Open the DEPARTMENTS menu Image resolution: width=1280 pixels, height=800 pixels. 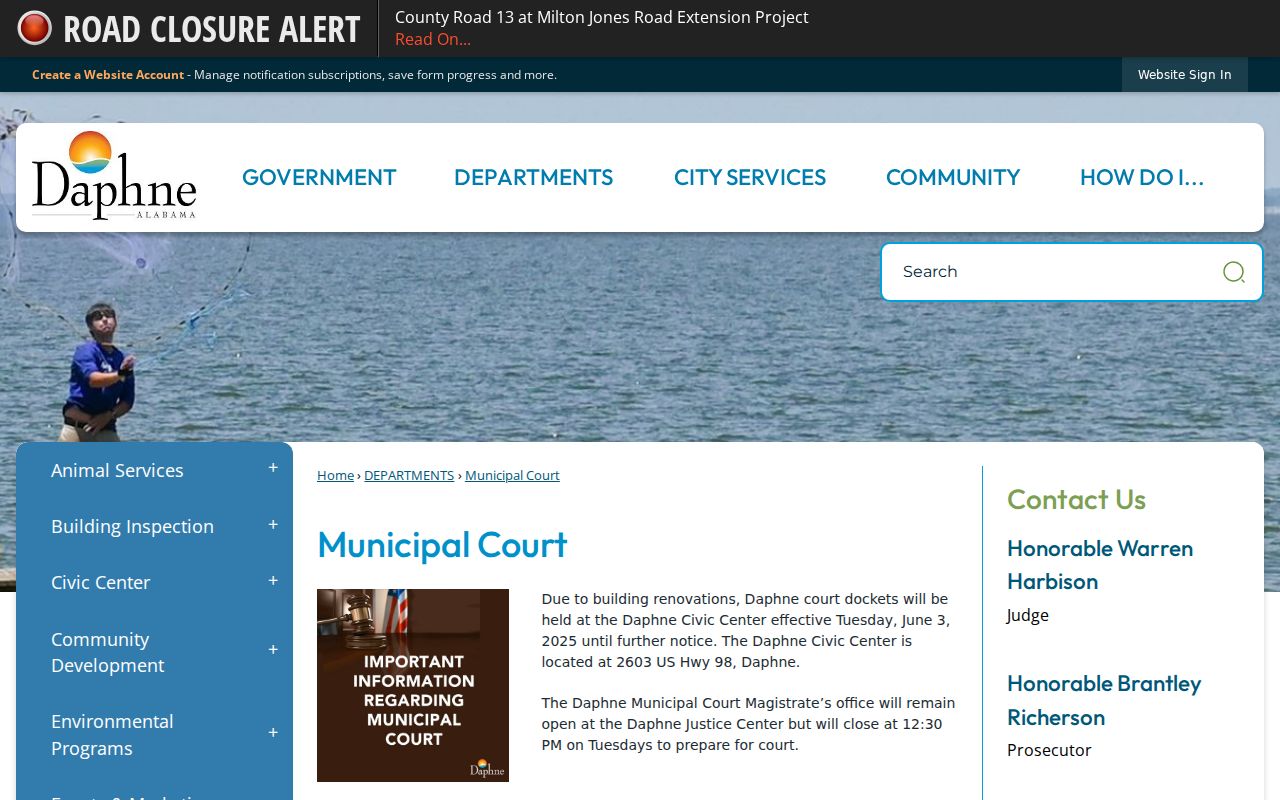(533, 177)
